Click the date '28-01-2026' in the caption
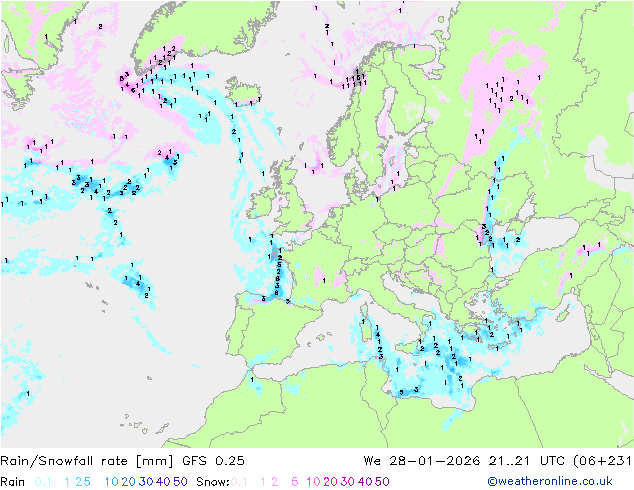The image size is (634, 490). click(435, 461)
